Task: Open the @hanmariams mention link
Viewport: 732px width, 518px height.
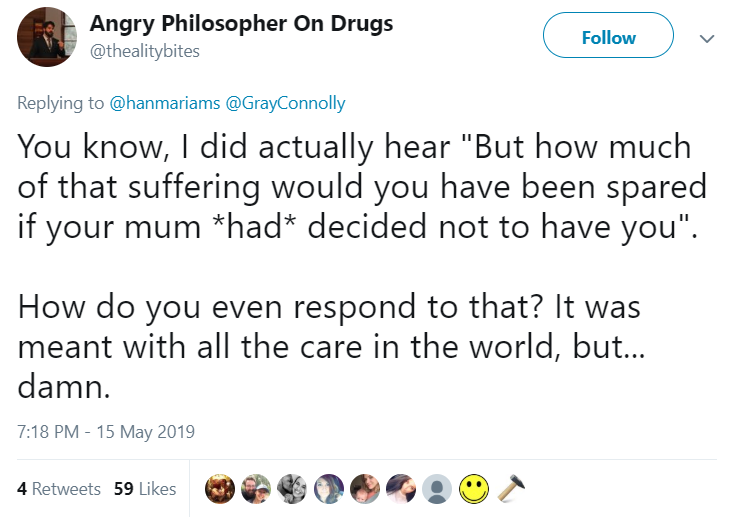Action: 156,102
